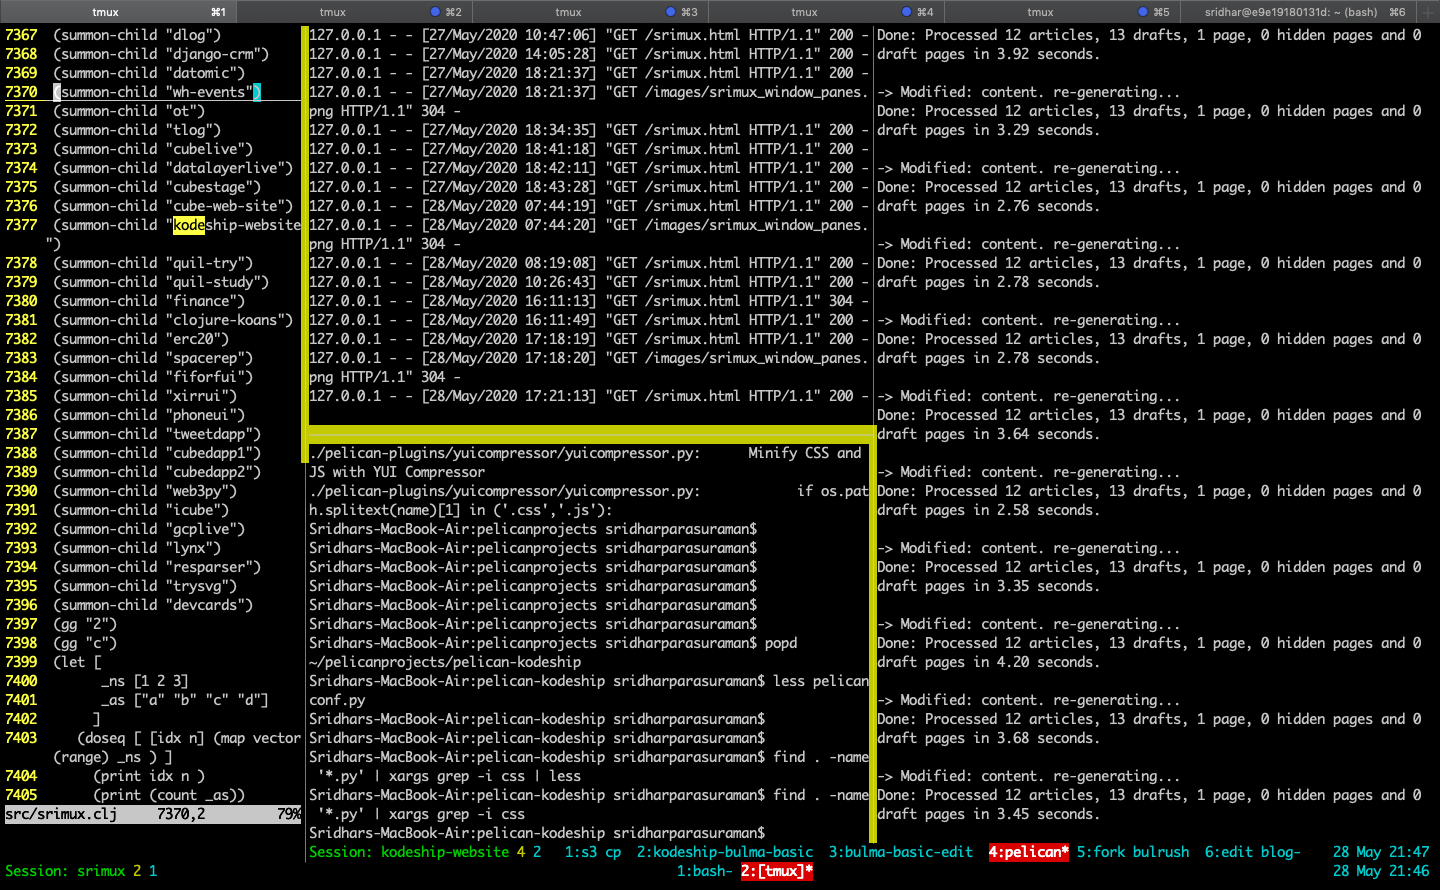Select the 1:bash- window in bottom status
1440x890 pixels.
pos(705,871)
